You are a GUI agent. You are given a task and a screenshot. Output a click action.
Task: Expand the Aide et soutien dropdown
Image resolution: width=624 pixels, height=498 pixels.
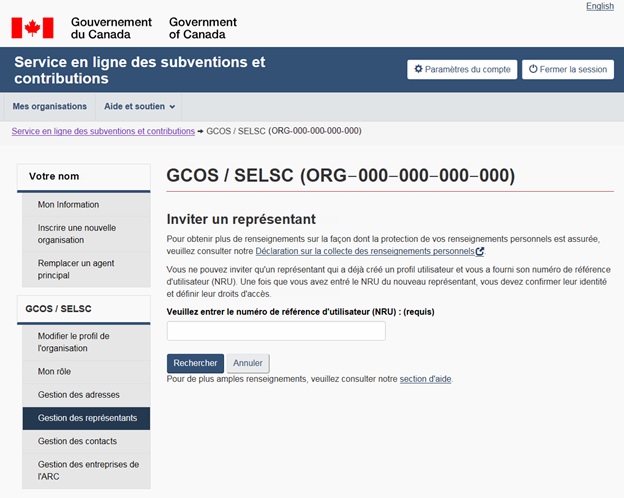(x=140, y=106)
